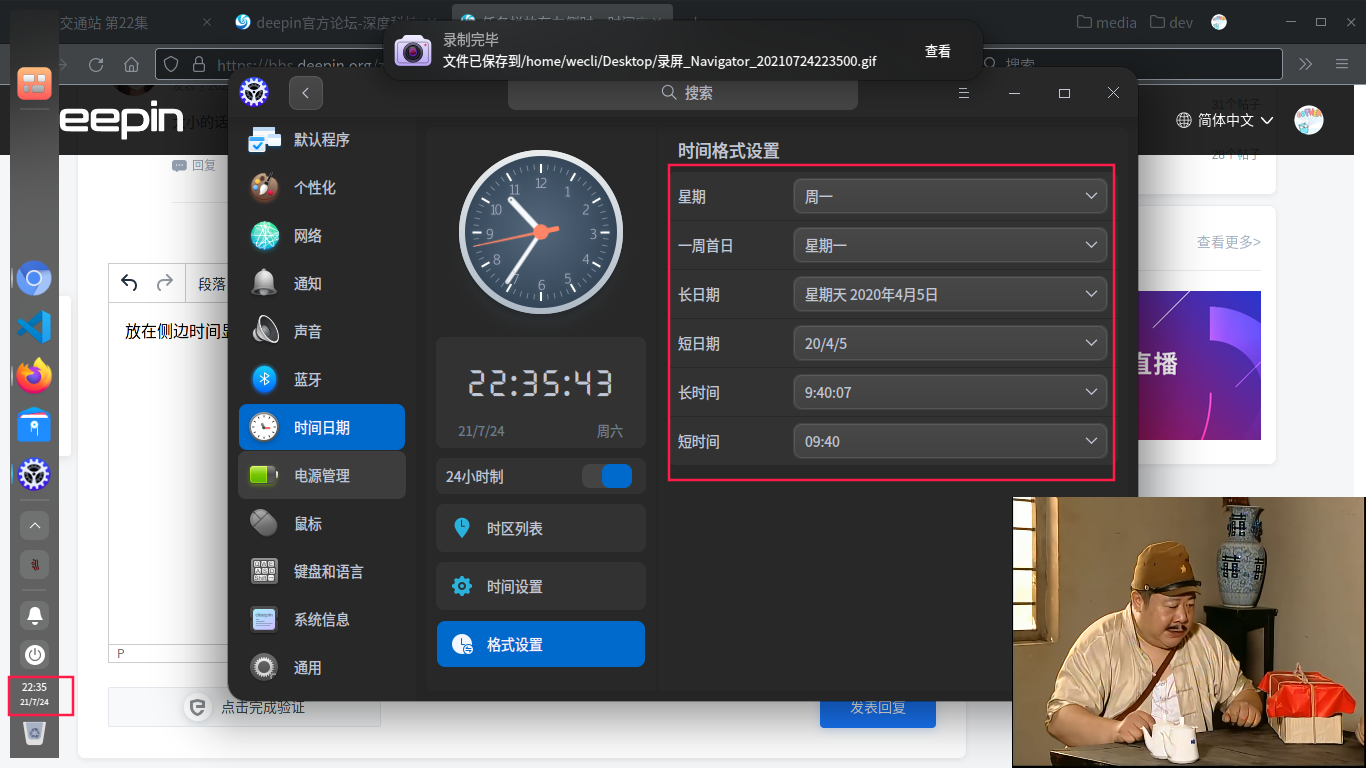
Task: Follow the 查看更多> link
Action: [x=1229, y=242]
